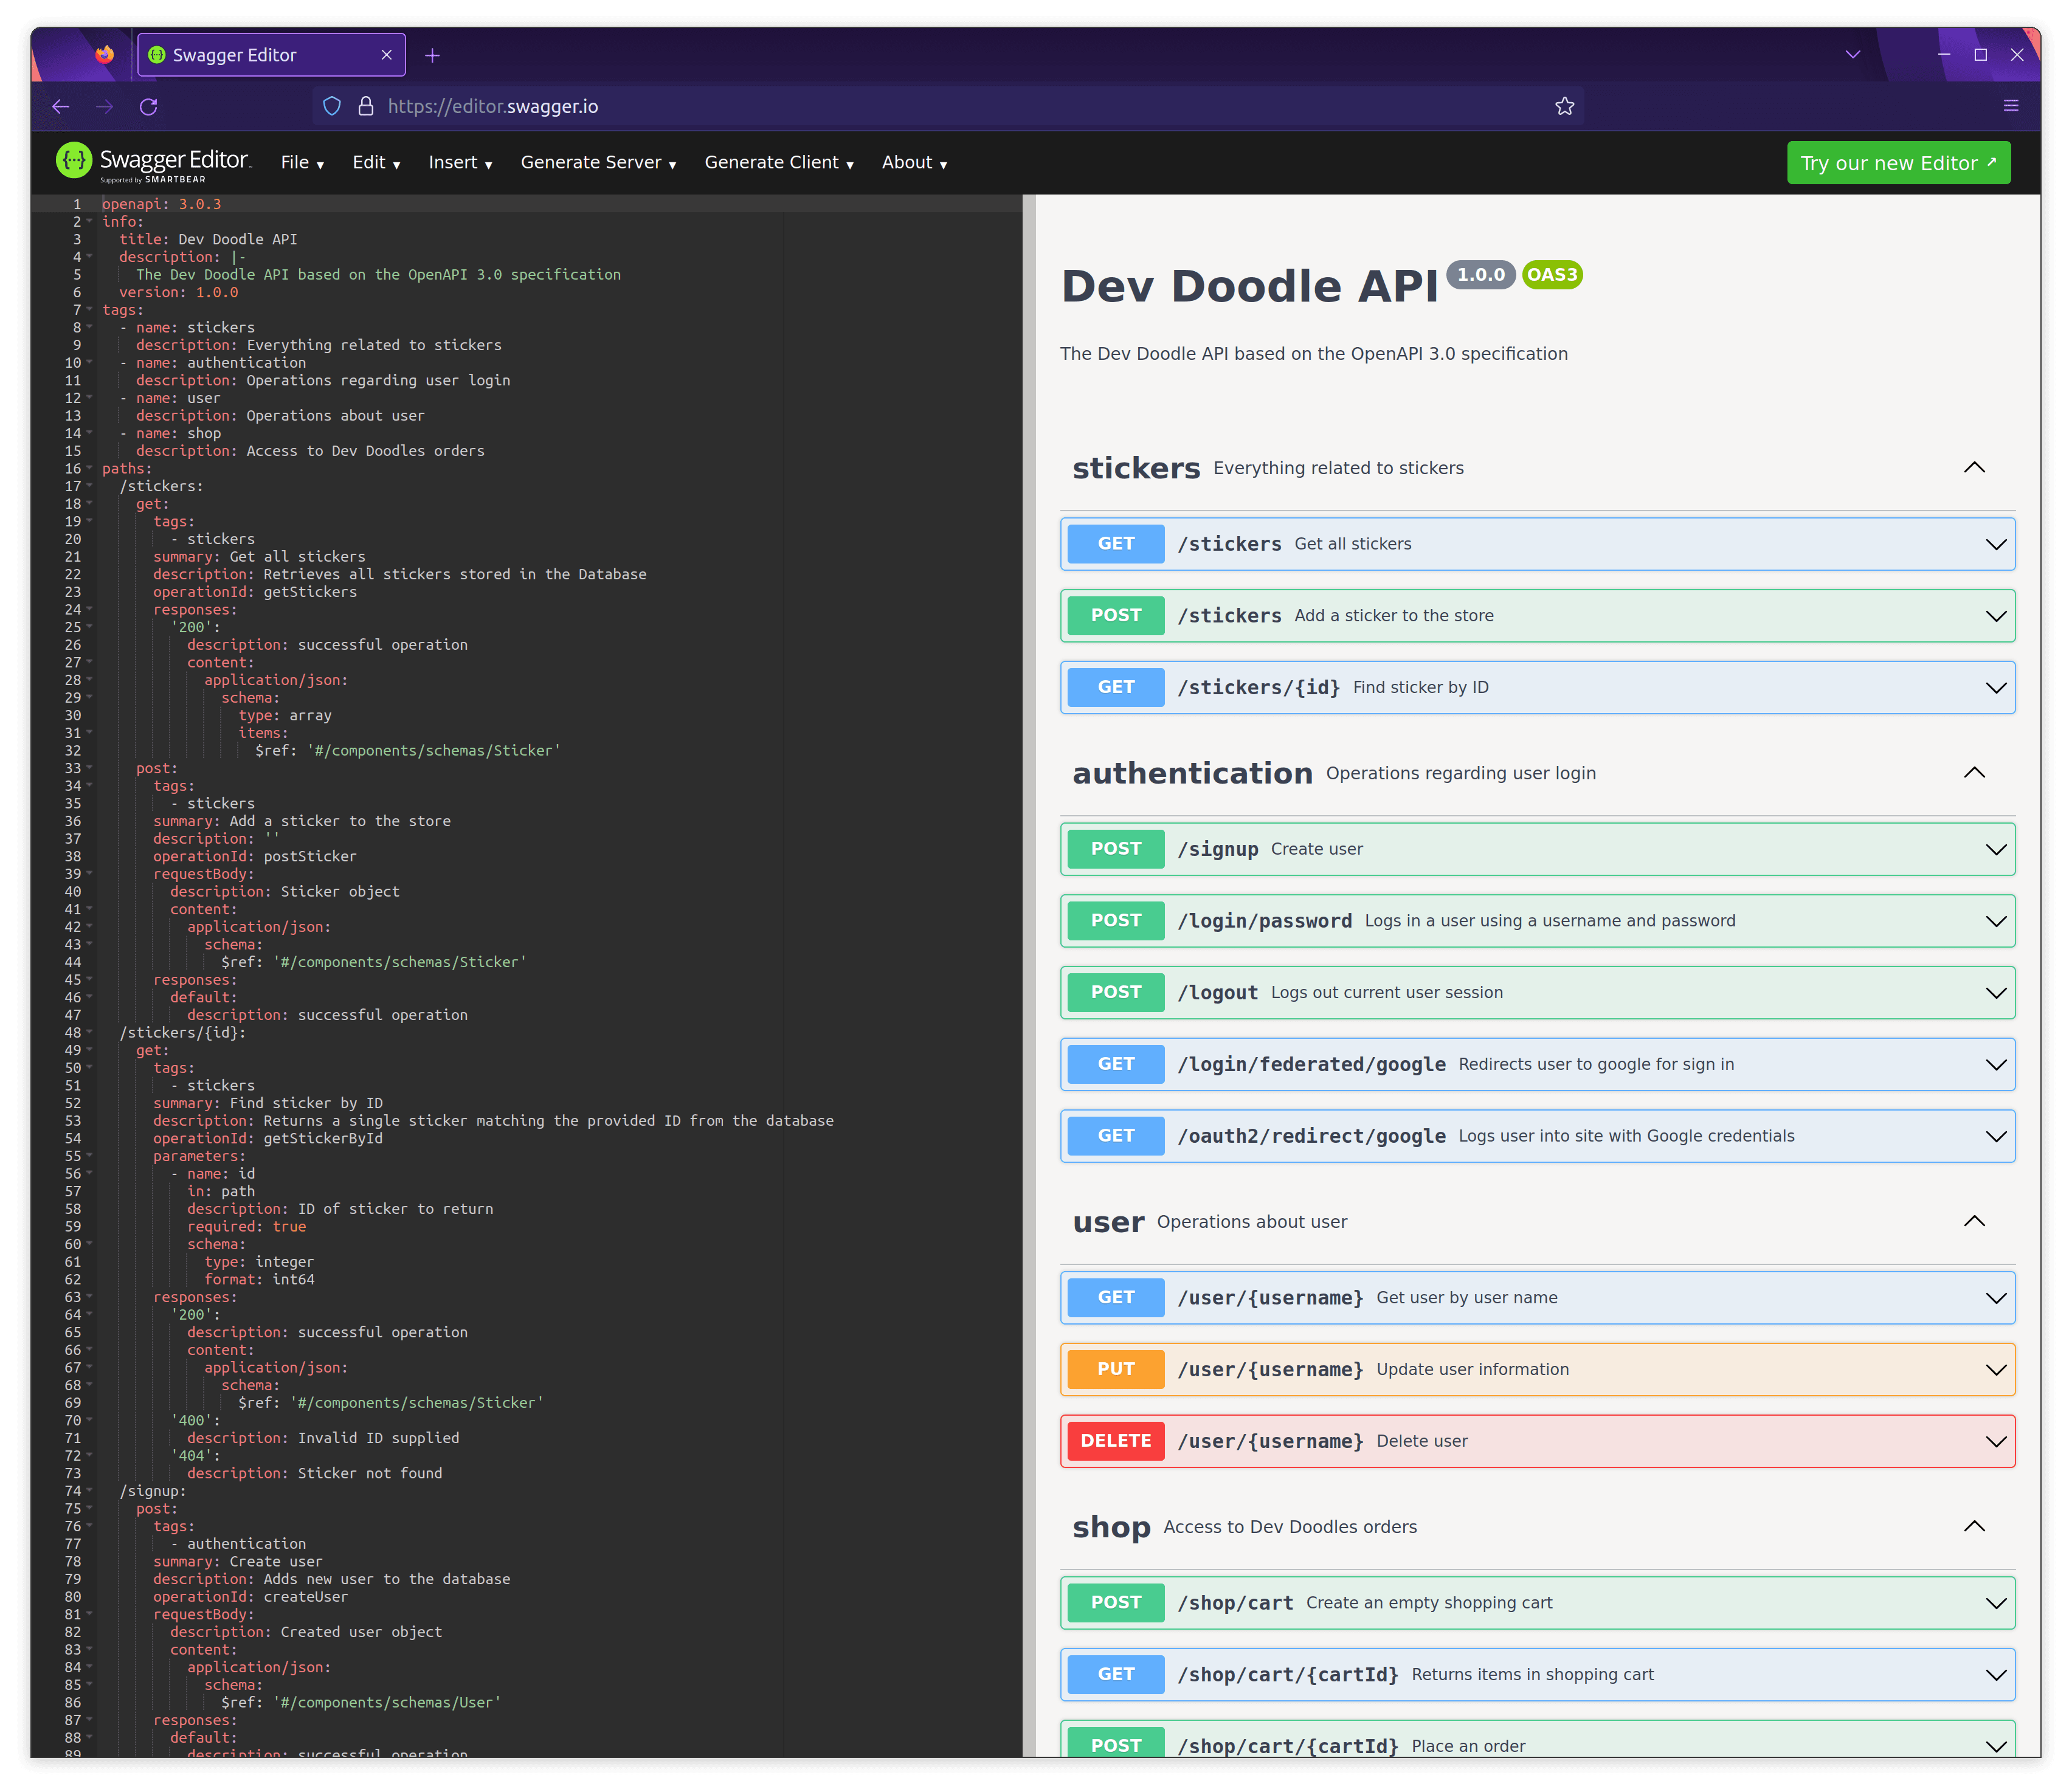The image size is (2072, 1792).
Task: Navigate back with the browser back arrow
Action: point(61,106)
